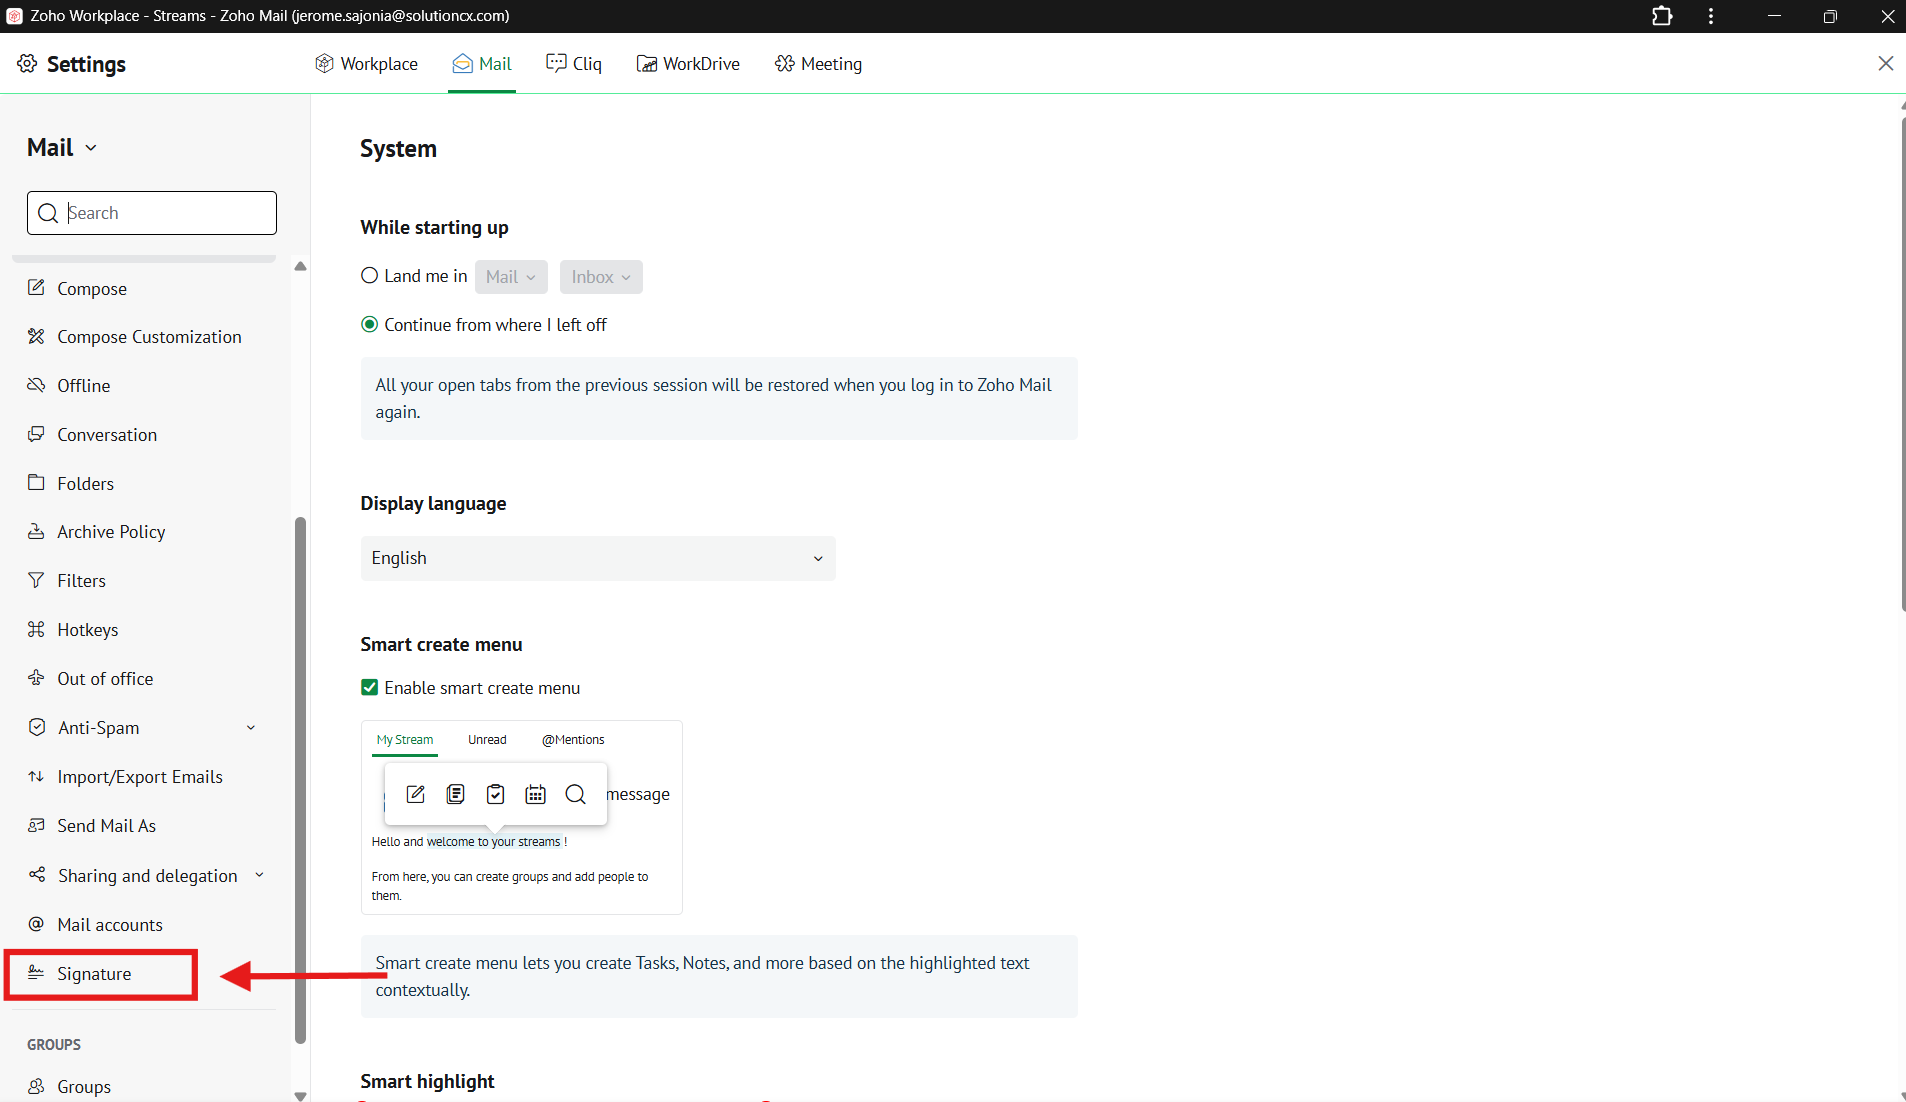
Task: Click the compose icon in smart create preview
Action: coord(416,794)
